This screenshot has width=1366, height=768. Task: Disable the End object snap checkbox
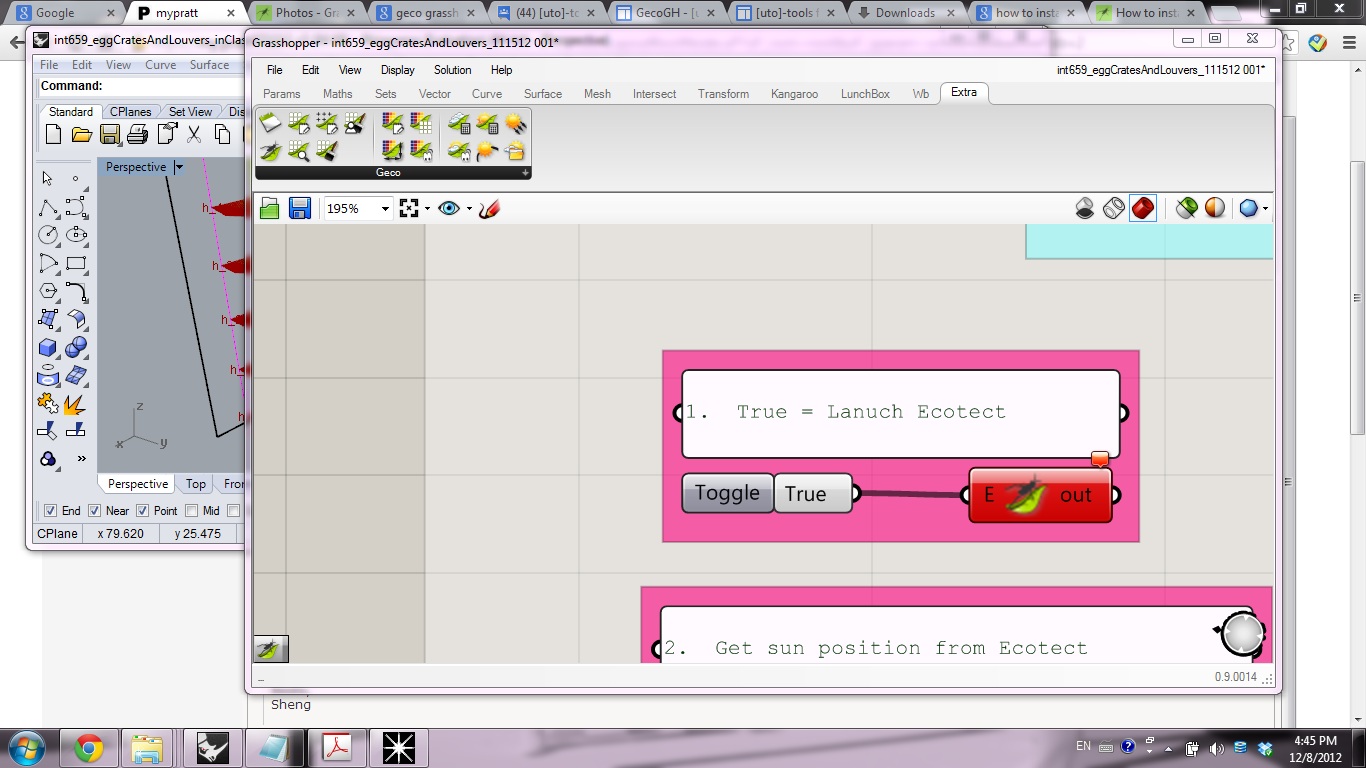click(x=51, y=511)
